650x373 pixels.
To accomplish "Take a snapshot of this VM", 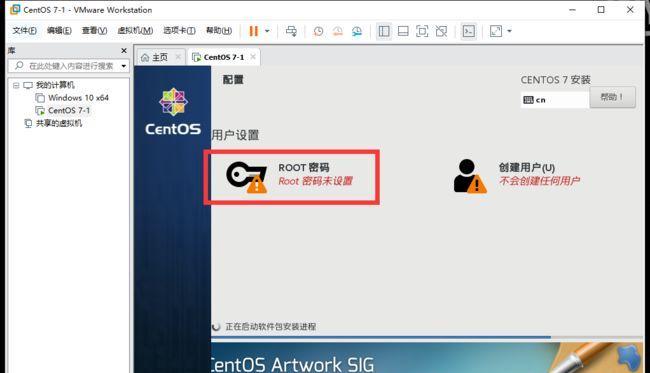I will click(x=318, y=31).
